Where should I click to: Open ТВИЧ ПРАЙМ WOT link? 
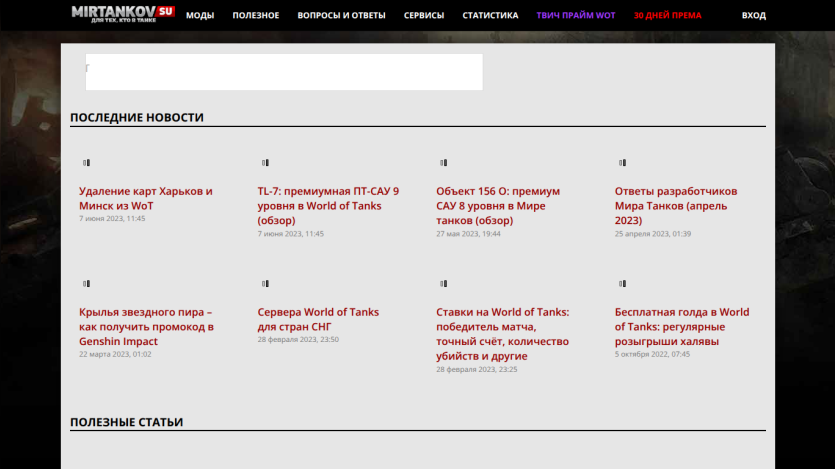click(x=576, y=15)
